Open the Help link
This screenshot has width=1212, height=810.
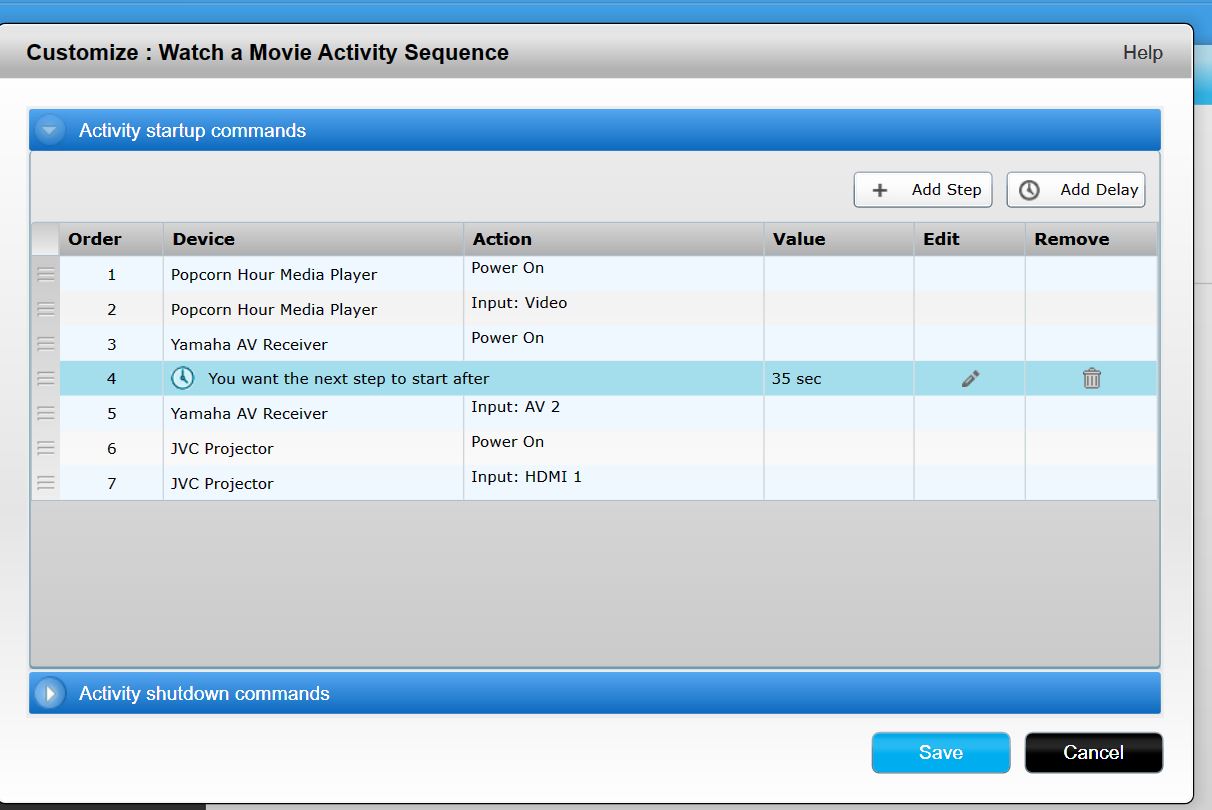(x=1142, y=53)
